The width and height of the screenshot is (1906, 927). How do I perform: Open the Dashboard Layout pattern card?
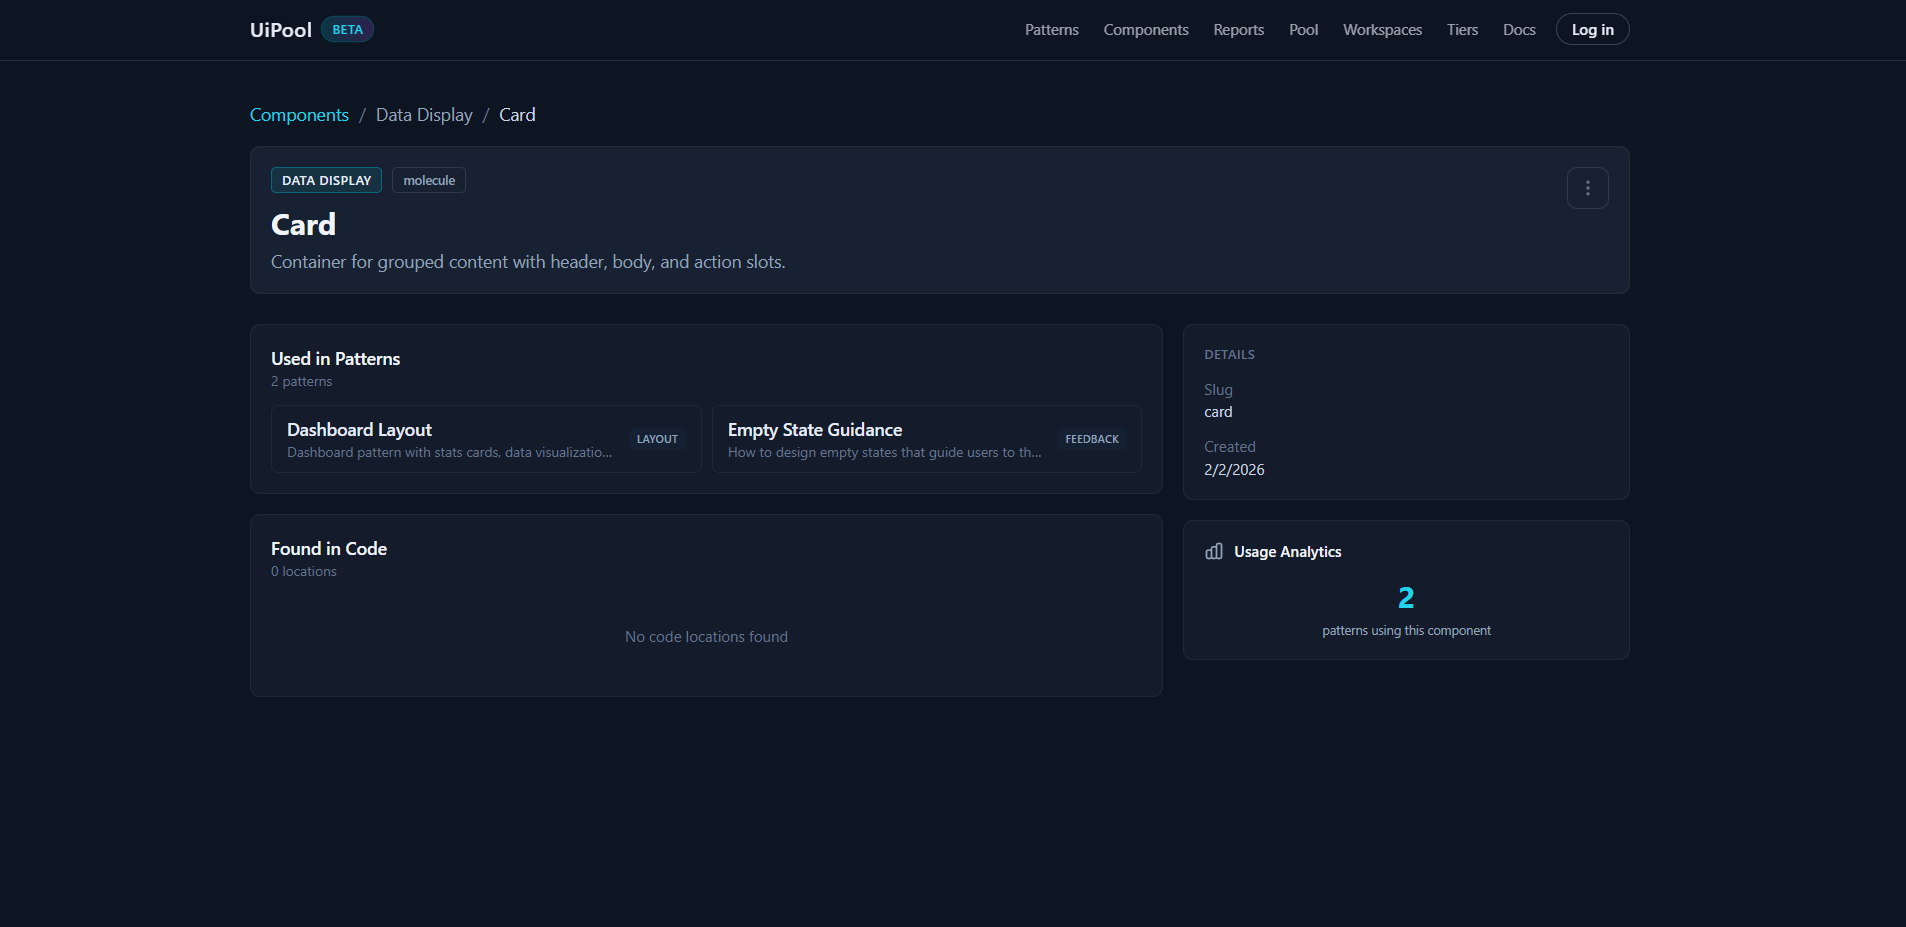pos(486,439)
